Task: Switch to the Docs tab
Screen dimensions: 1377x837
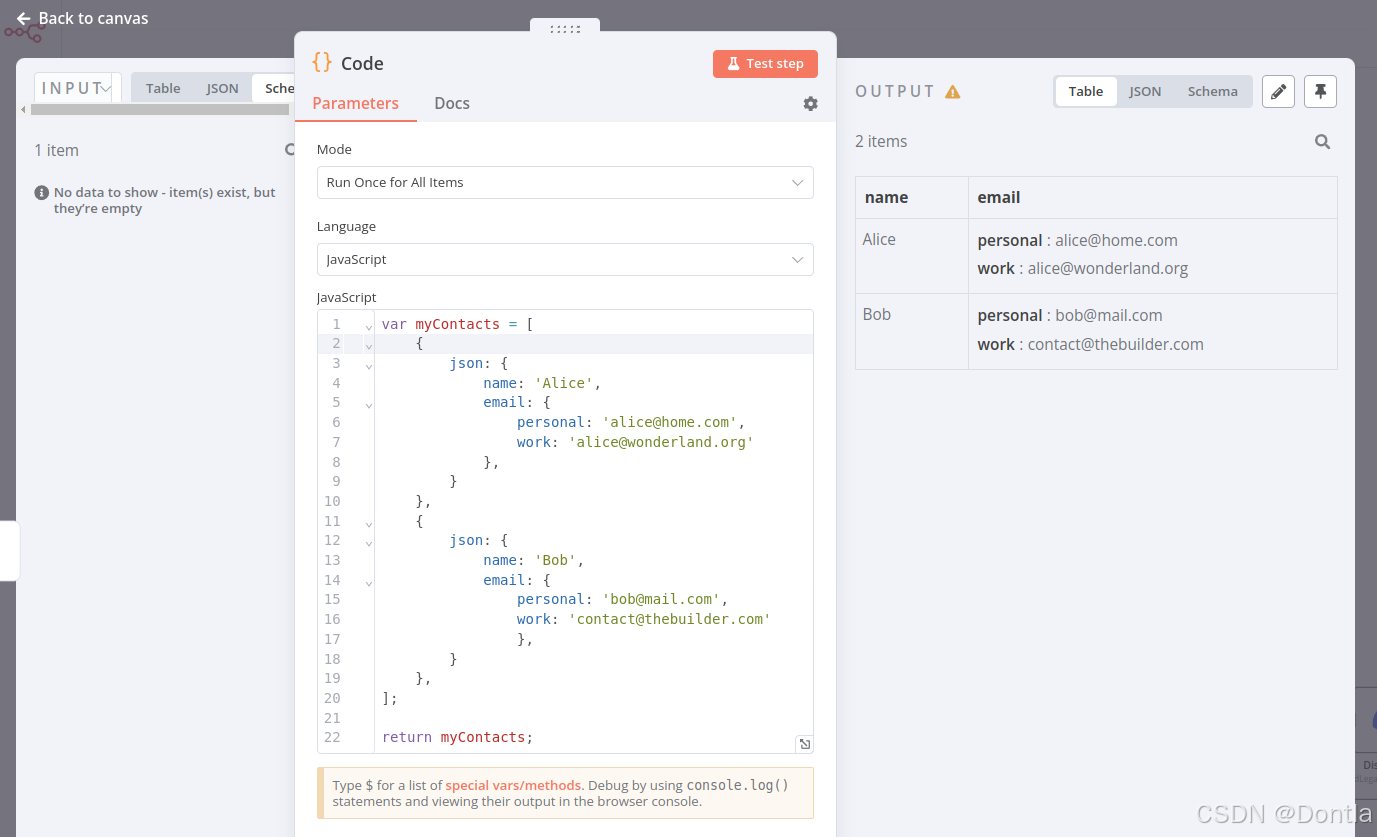Action: pos(452,103)
